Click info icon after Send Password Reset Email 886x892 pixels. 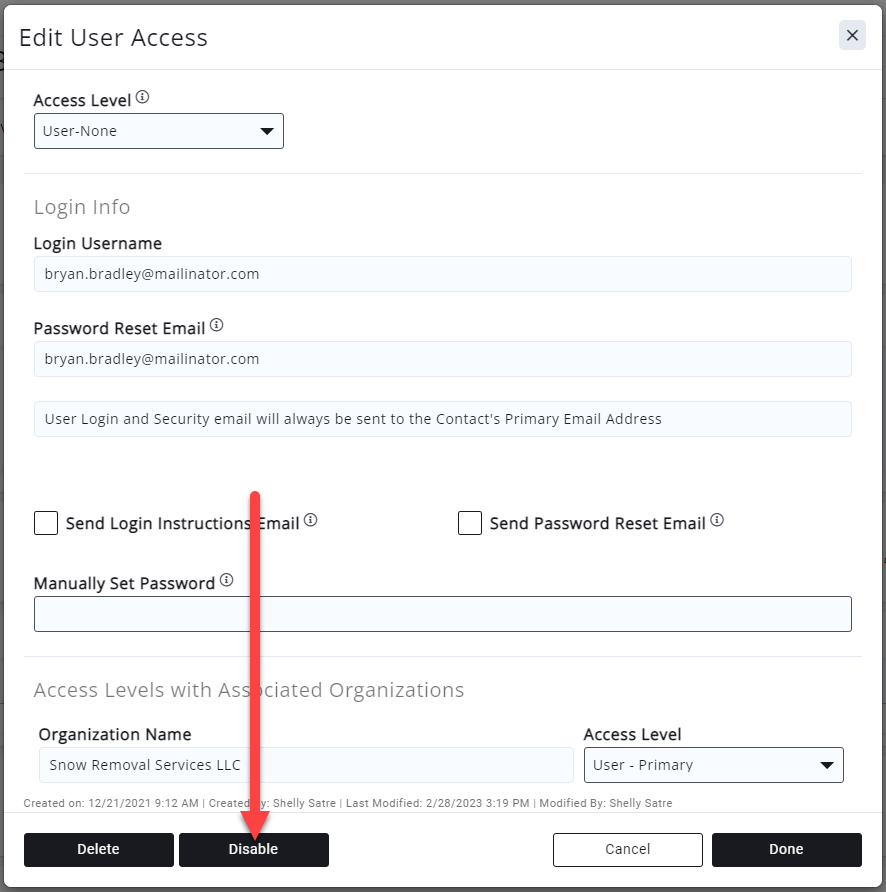pos(717,521)
